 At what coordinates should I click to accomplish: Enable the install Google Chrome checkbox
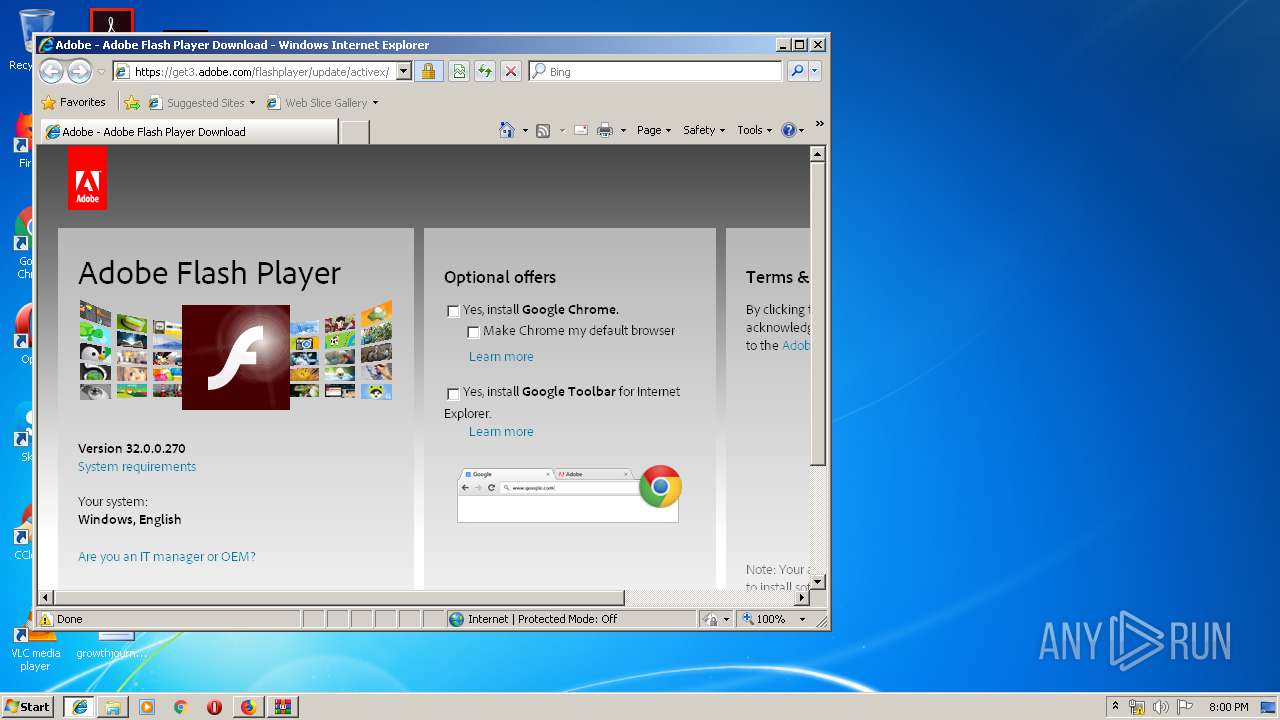(x=453, y=311)
